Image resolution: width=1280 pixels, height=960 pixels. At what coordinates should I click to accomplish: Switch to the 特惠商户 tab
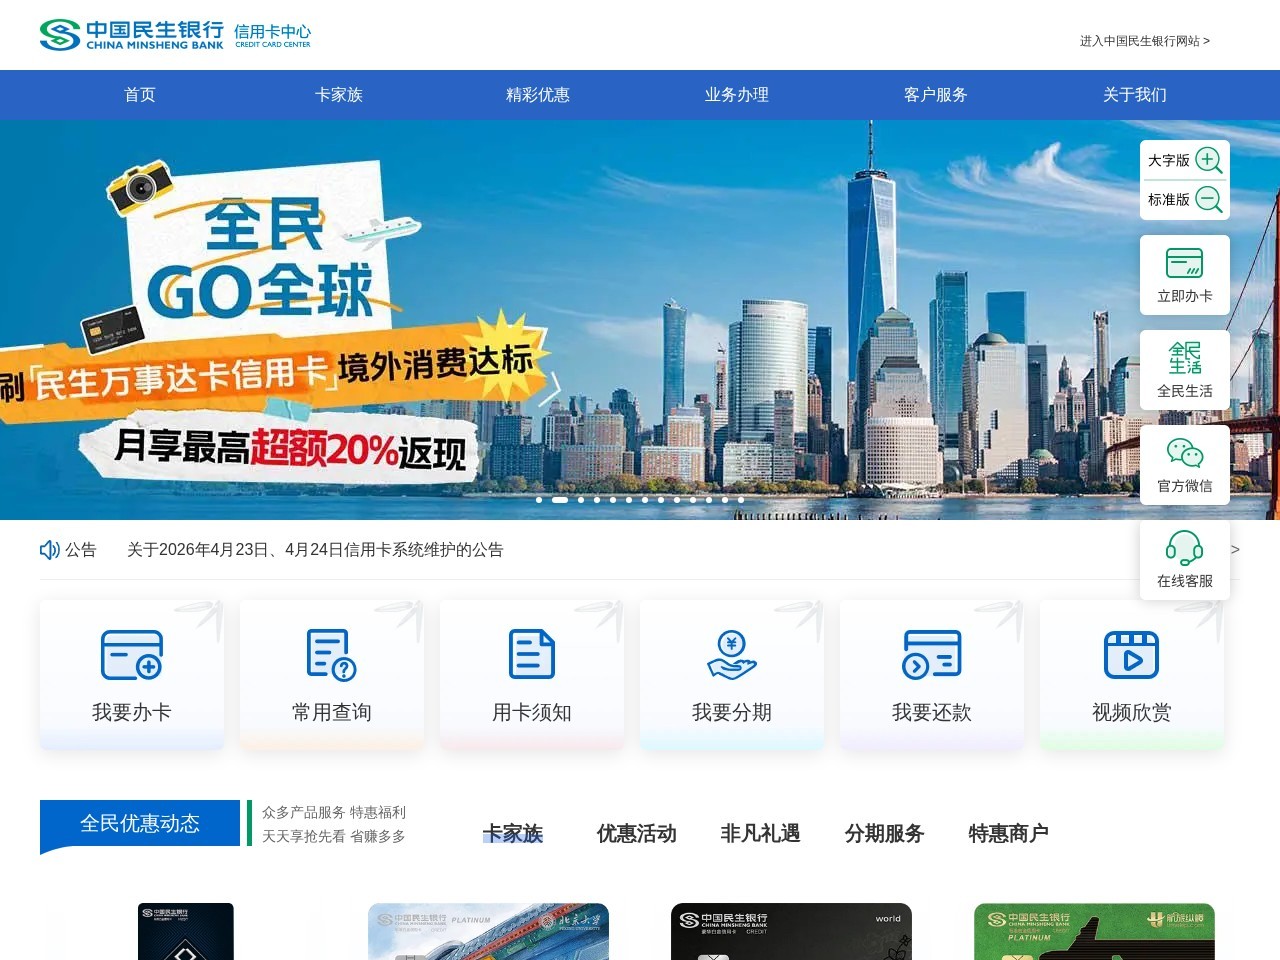1009,833
